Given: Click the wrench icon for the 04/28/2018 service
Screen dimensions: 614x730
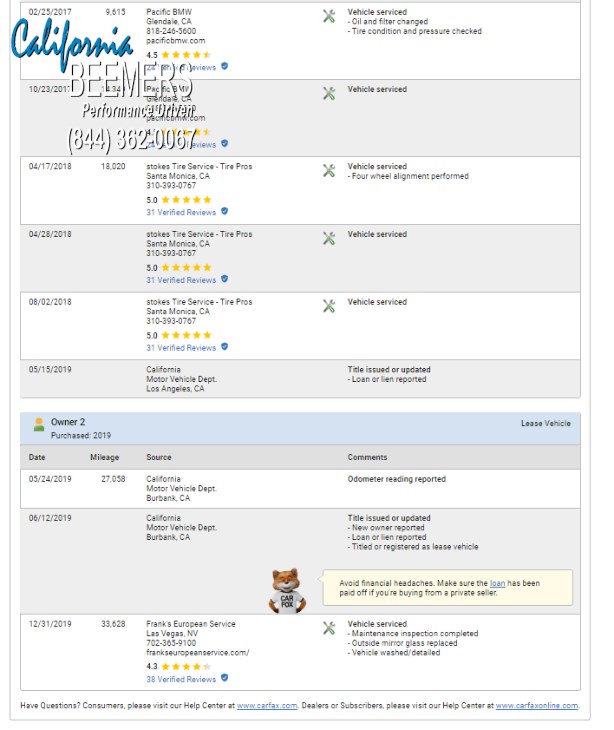Looking at the screenshot, I should tap(329, 238).
